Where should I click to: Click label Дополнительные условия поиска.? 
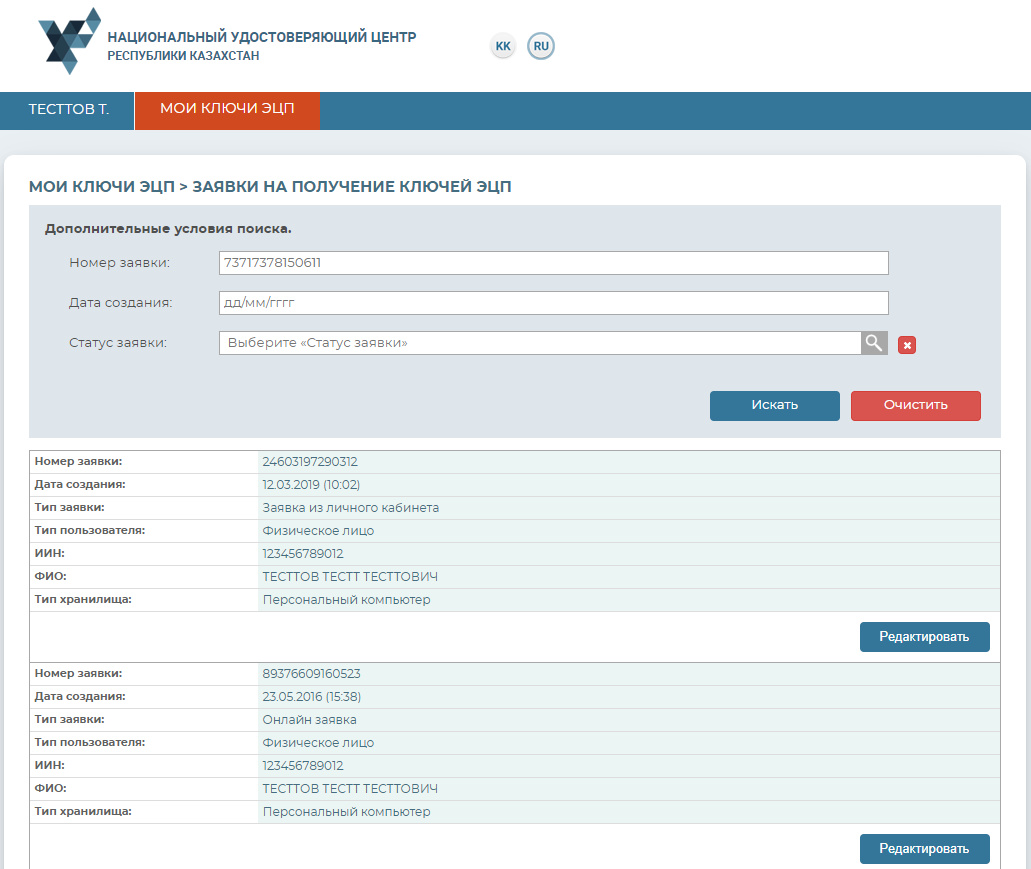168,229
